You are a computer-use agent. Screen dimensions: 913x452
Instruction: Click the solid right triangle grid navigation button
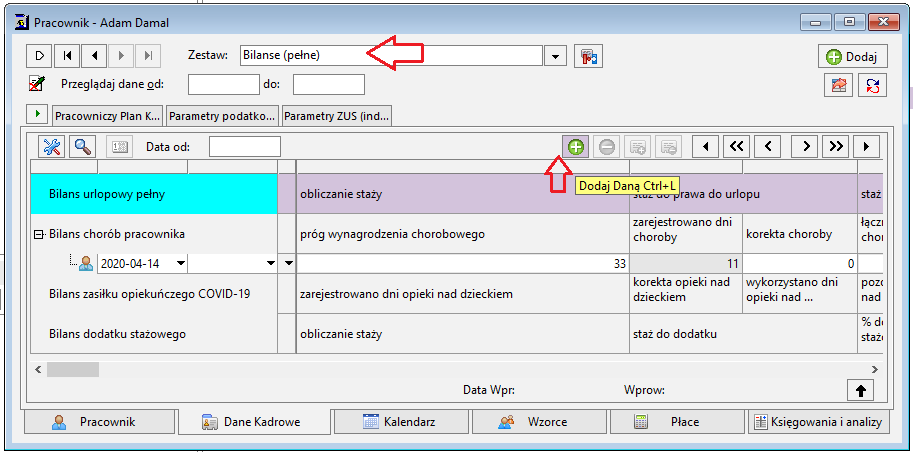click(866, 147)
